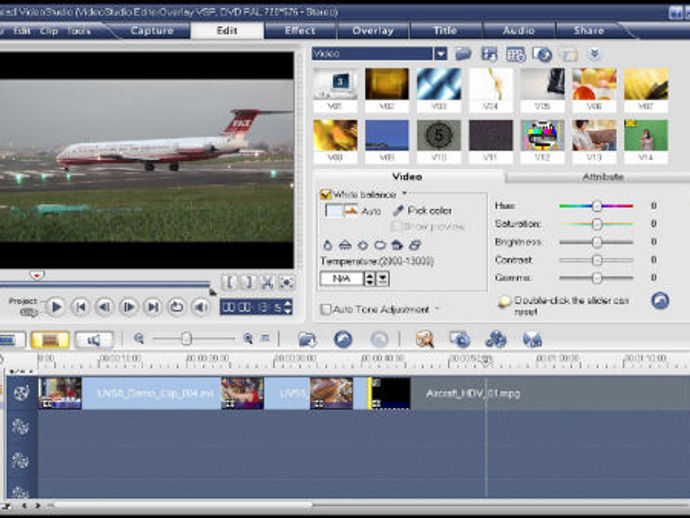Screen dimensions: 690x518
Task: Play the project preview
Action: point(56,307)
